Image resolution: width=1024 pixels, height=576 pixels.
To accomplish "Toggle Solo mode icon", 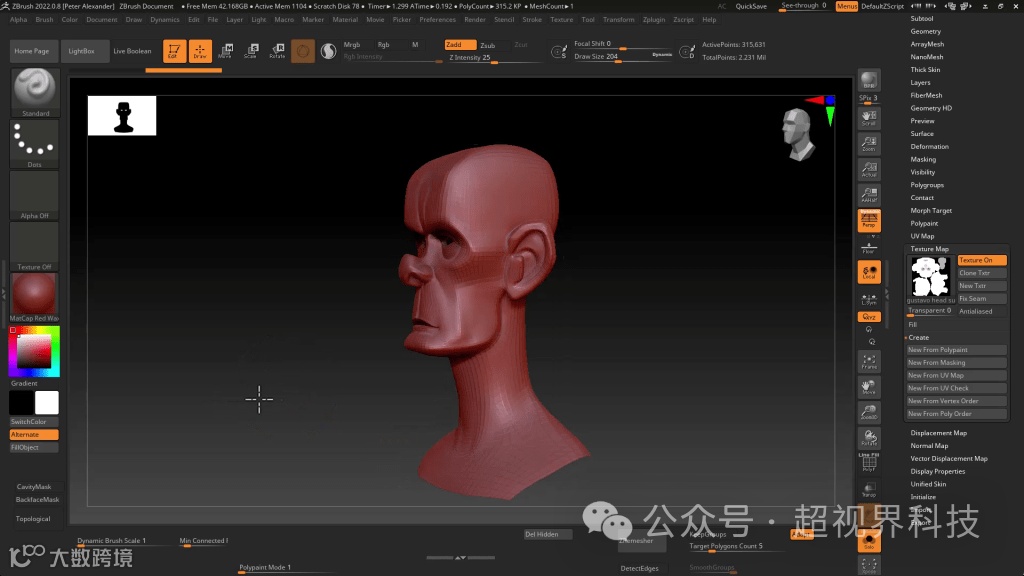I will 869,541.
